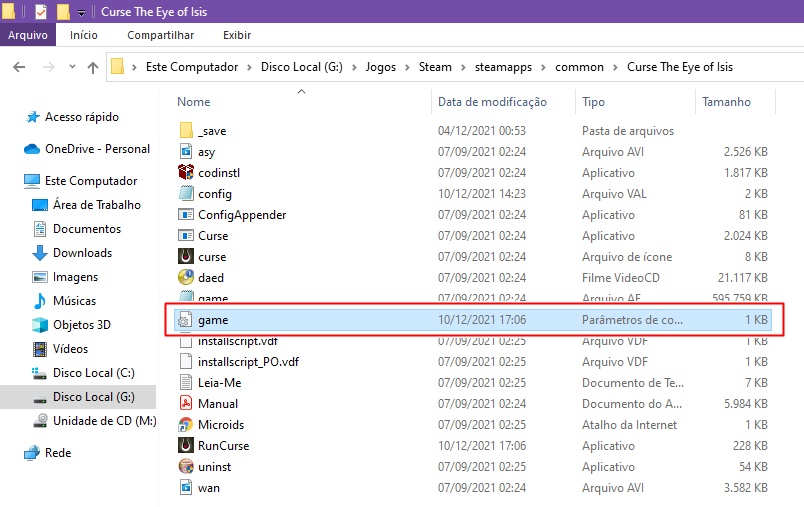Select the _save folder icon
The width and height of the screenshot is (804, 507).
[186, 130]
